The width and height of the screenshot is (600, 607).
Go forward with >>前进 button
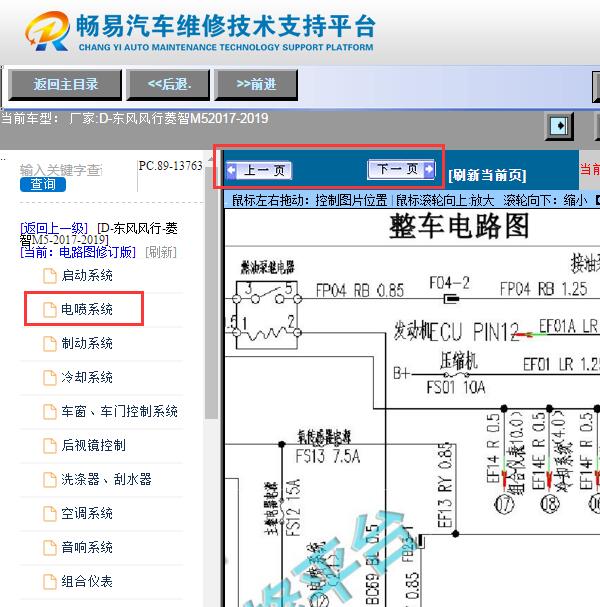(256, 84)
